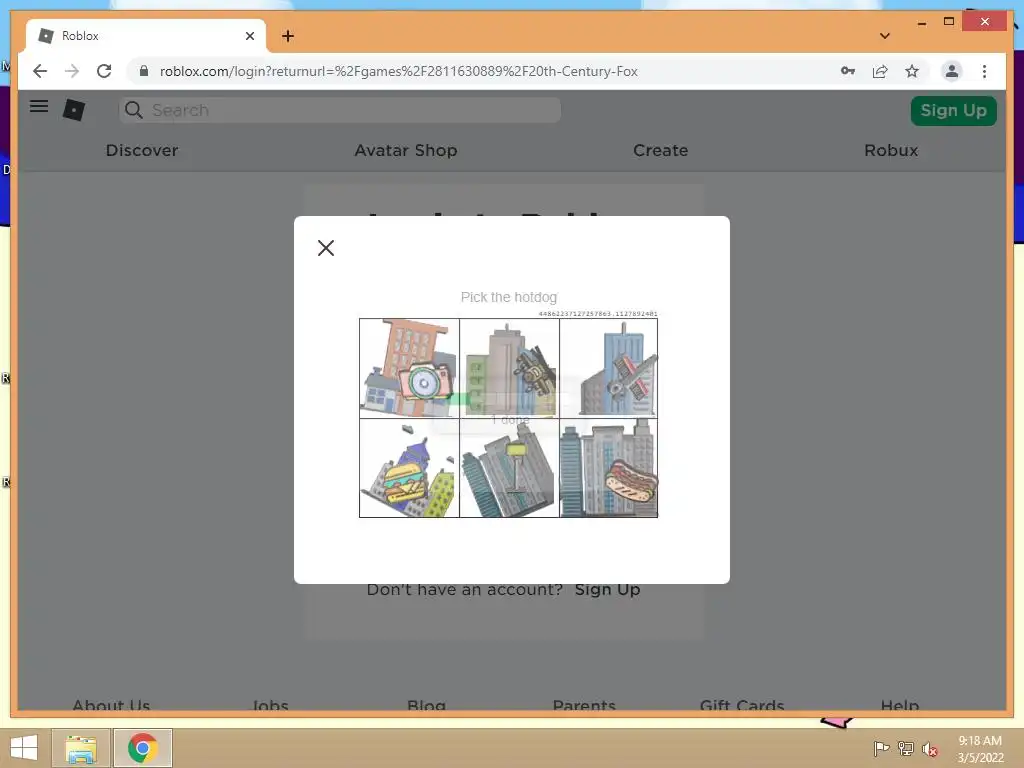Open the taskbar clock showing 9:18 AM
The height and width of the screenshot is (768, 1024).
click(x=980, y=749)
